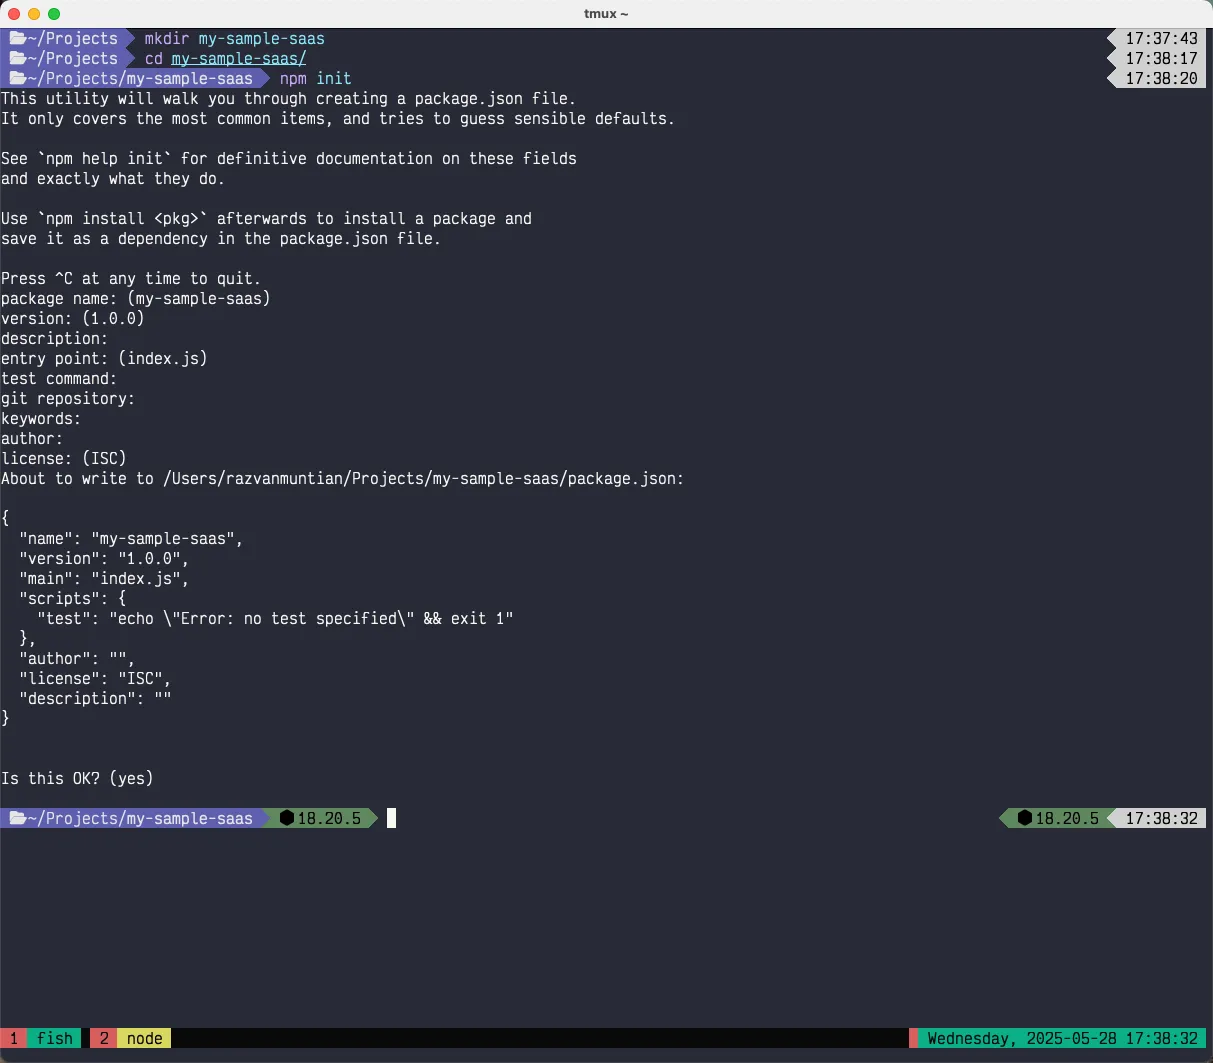Click the Node hexagon icon in the right prompt
The height and width of the screenshot is (1063, 1213).
click(1024, 819)
